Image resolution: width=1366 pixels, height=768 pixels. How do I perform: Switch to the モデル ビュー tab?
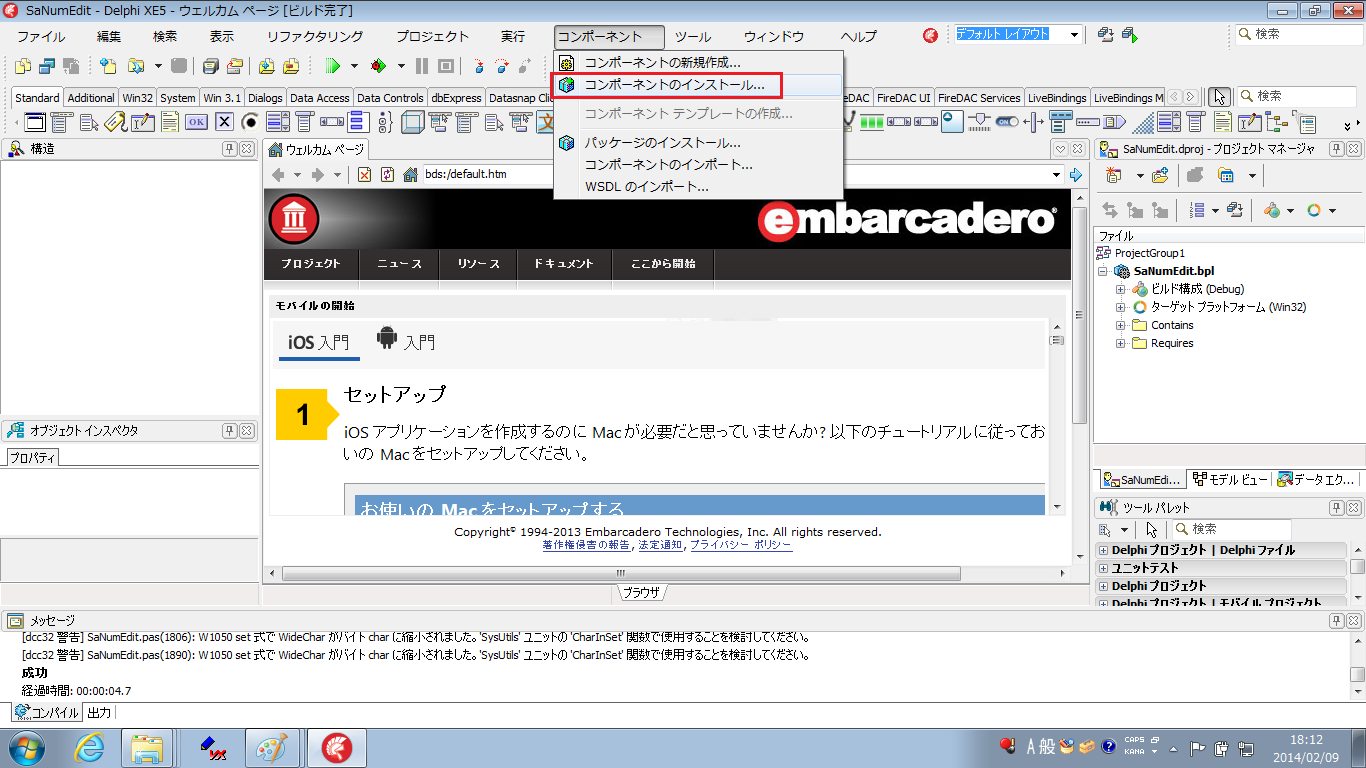[x=1230, y=480]
